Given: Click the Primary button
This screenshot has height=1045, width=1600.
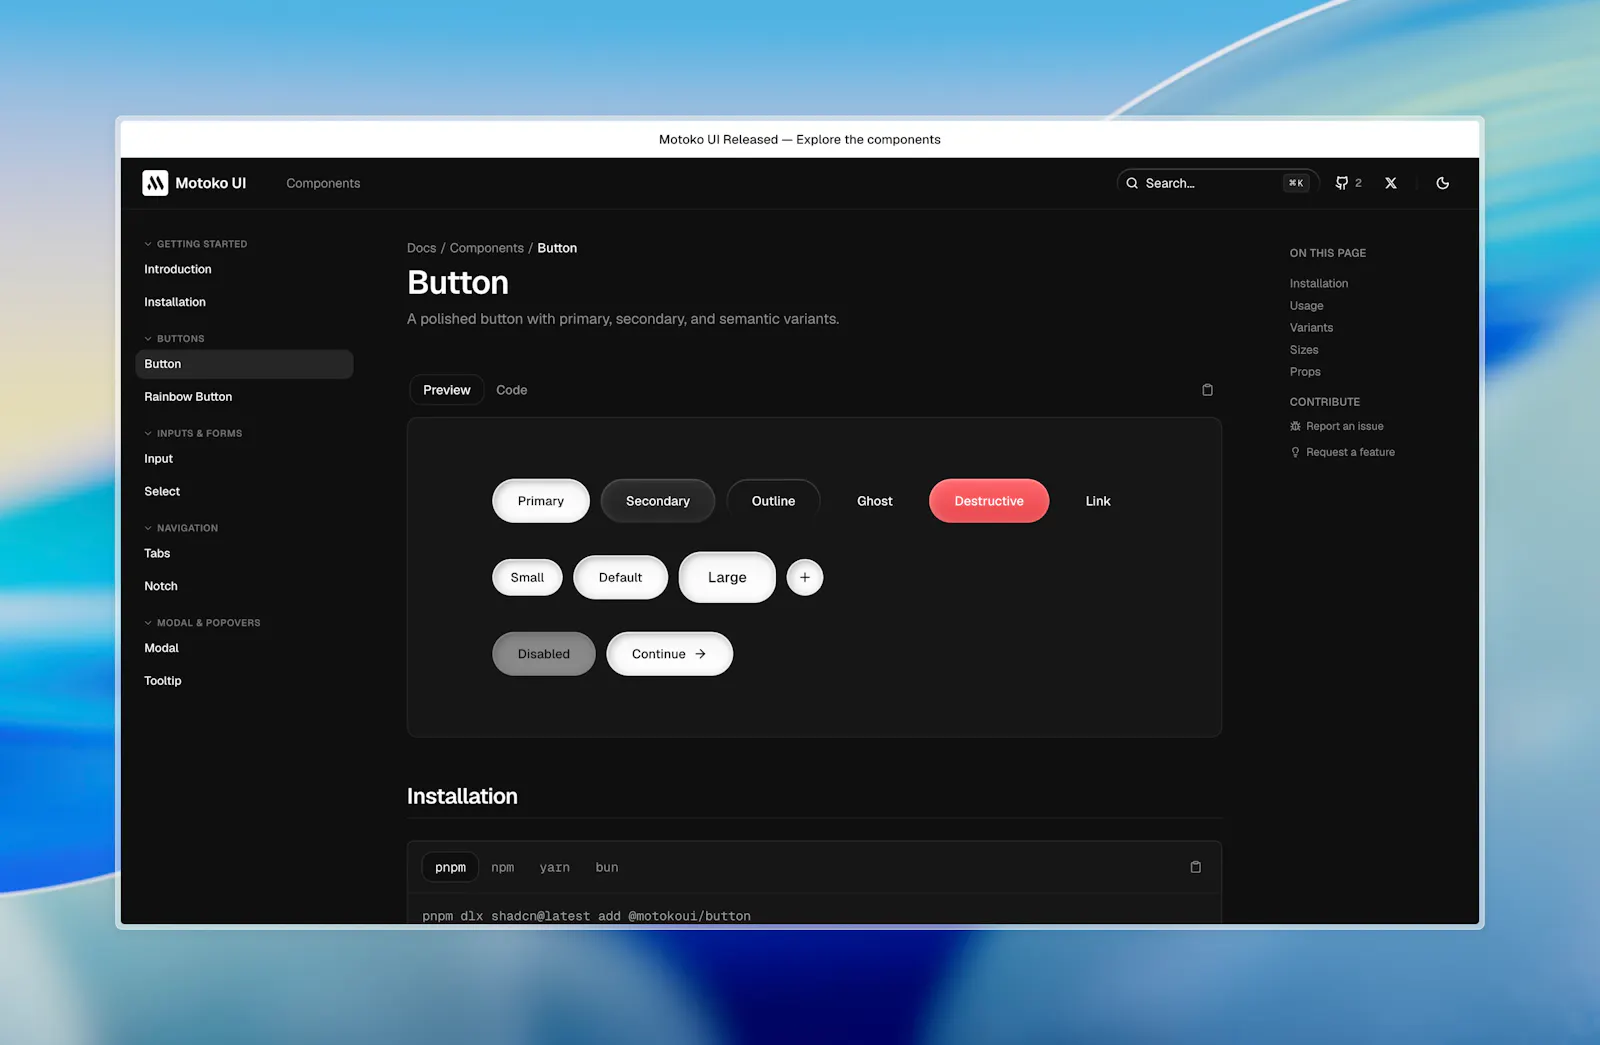Looking at the screenshot, I should (541, 501).
